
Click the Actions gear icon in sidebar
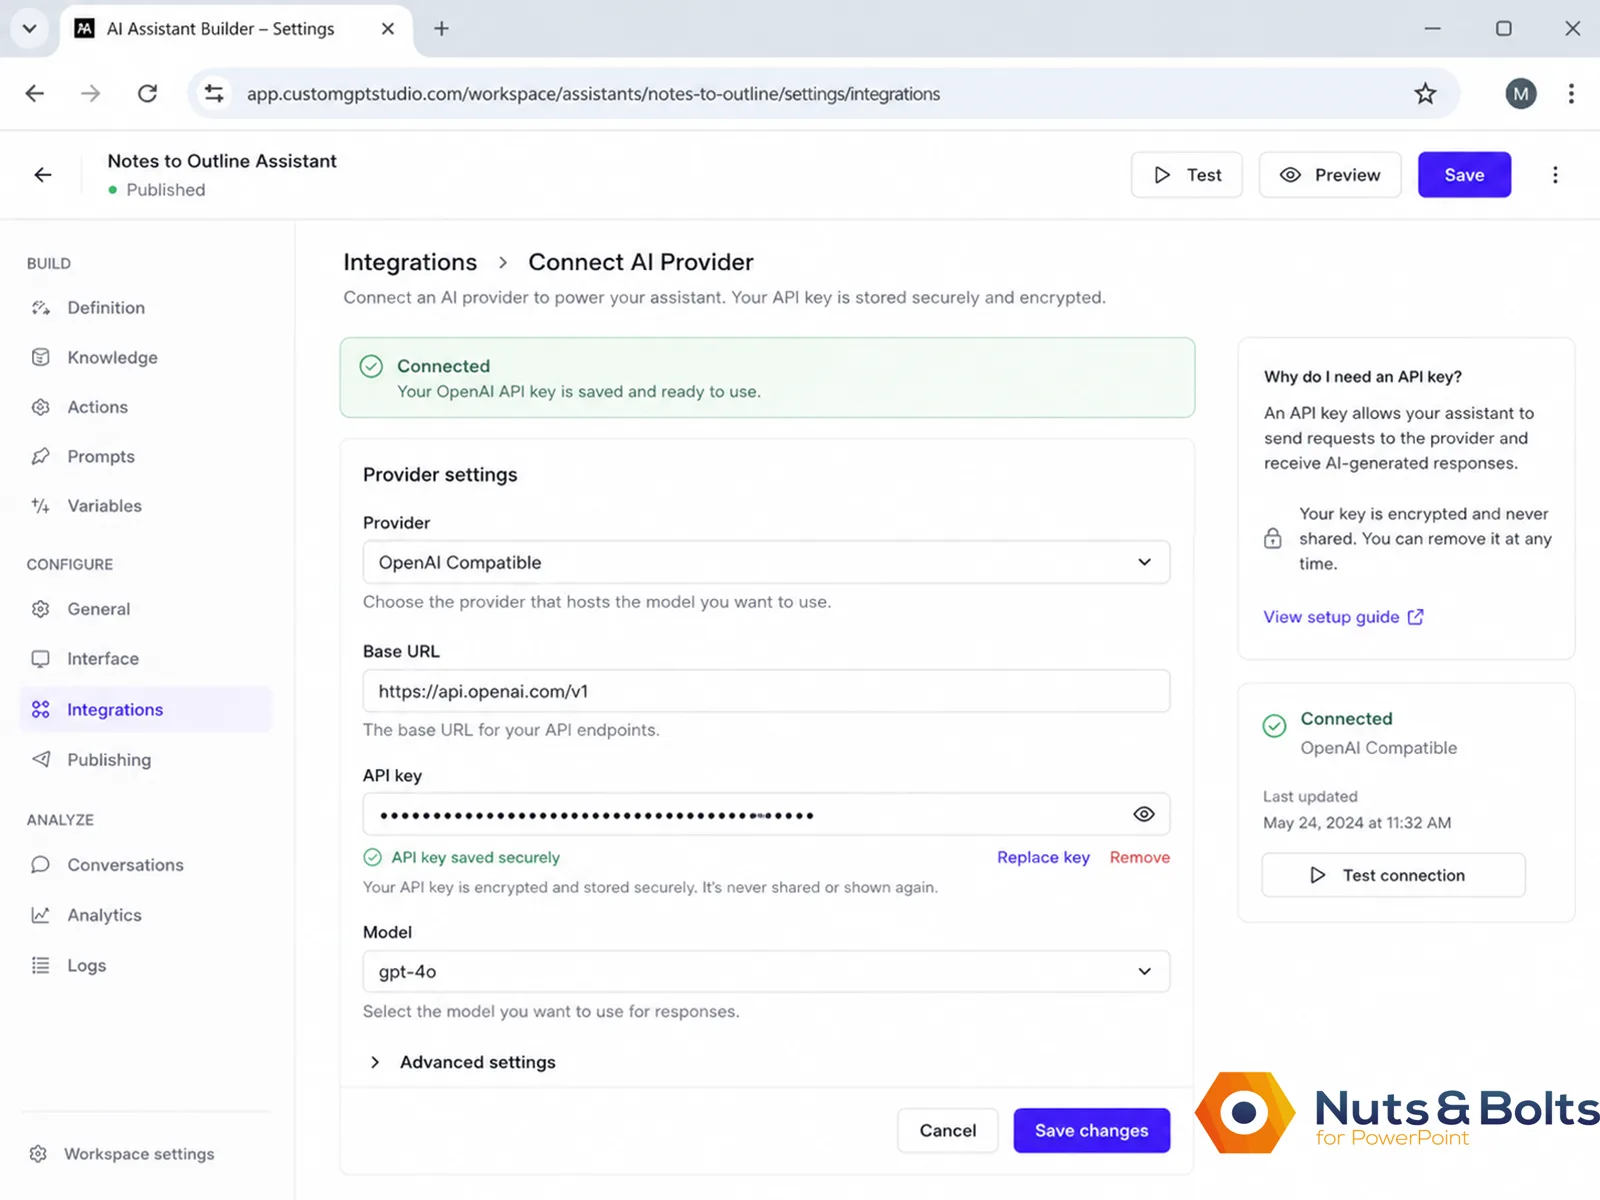point(40,407)
